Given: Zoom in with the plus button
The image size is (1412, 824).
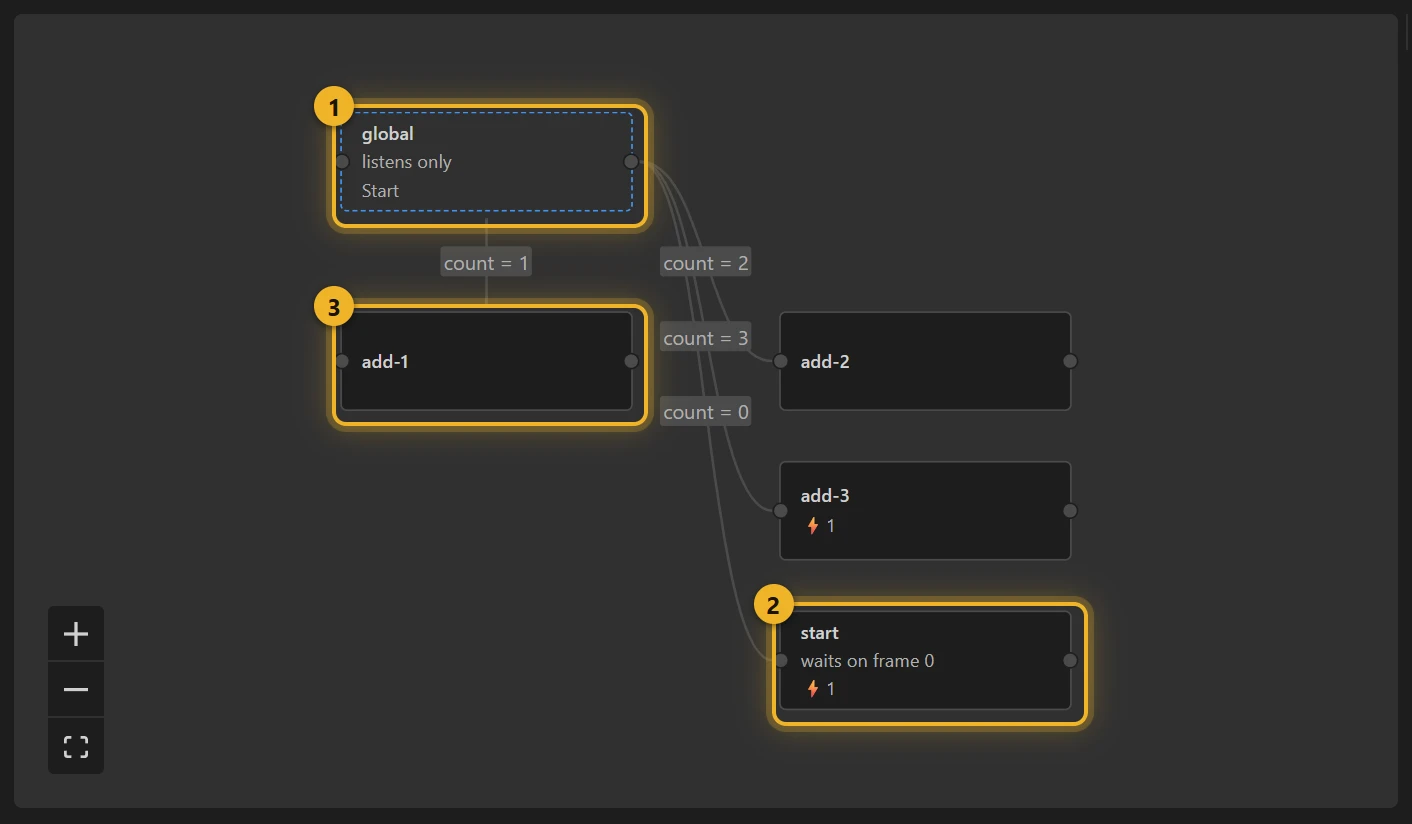Looking at the screenshot, I should (x=76, y=634).
